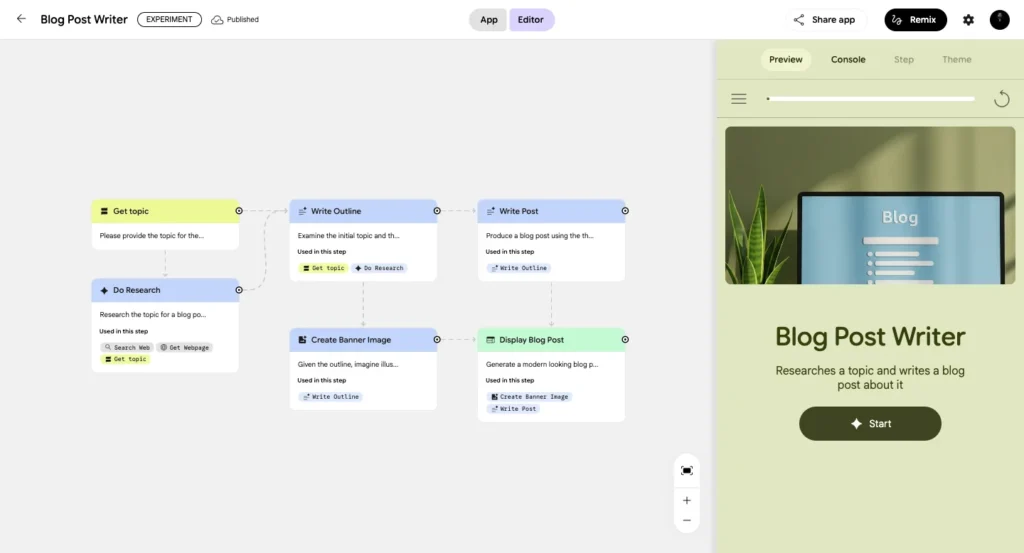Image resolution: width=1024 pixels, height=553 pixels.
Task: Restart the preview with the refresh icon
Action: click(1002, 99)
